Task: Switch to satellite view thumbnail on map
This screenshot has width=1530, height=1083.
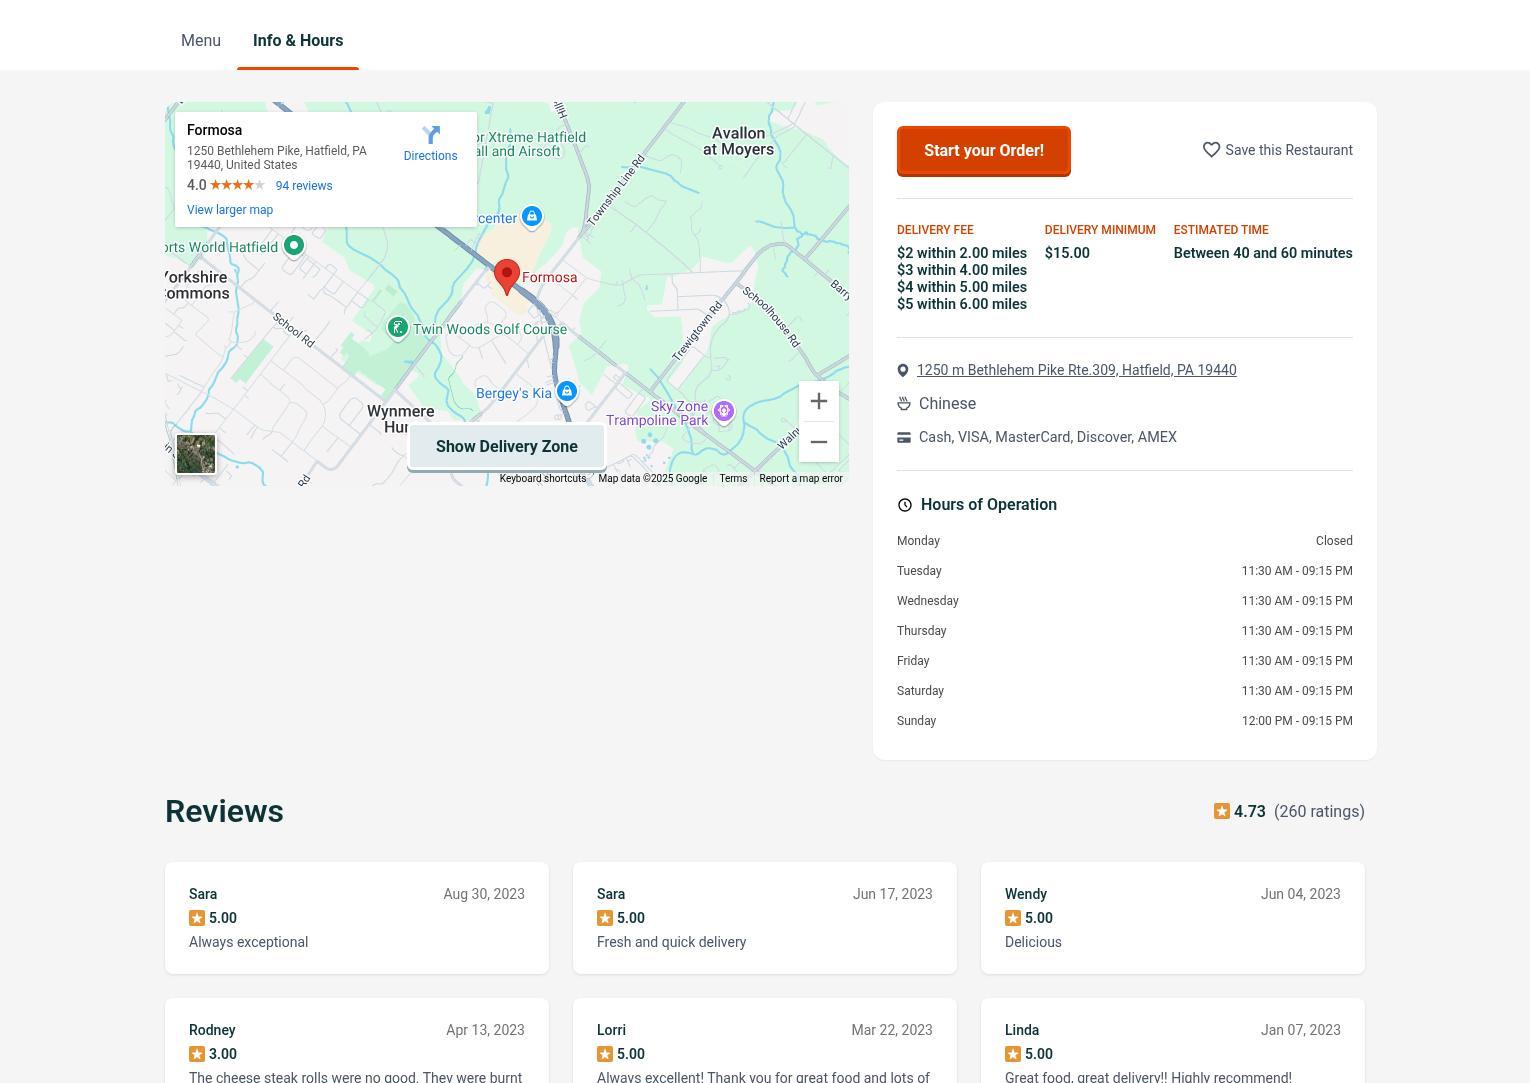Action: coord(196,454)
